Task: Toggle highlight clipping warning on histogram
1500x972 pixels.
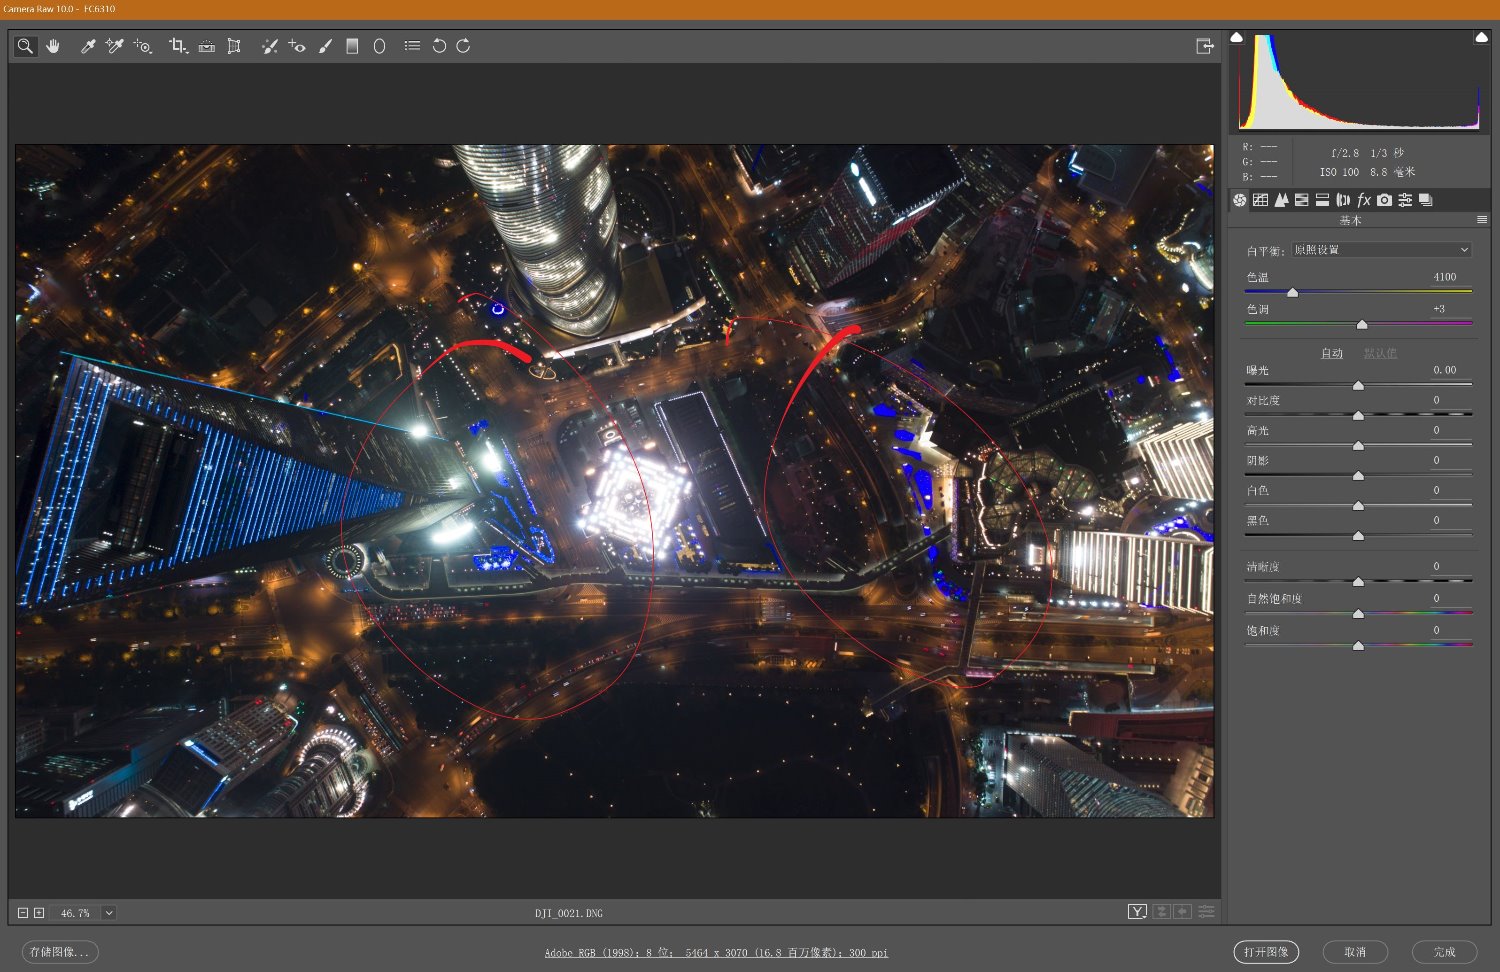Action: point(1481,37)
